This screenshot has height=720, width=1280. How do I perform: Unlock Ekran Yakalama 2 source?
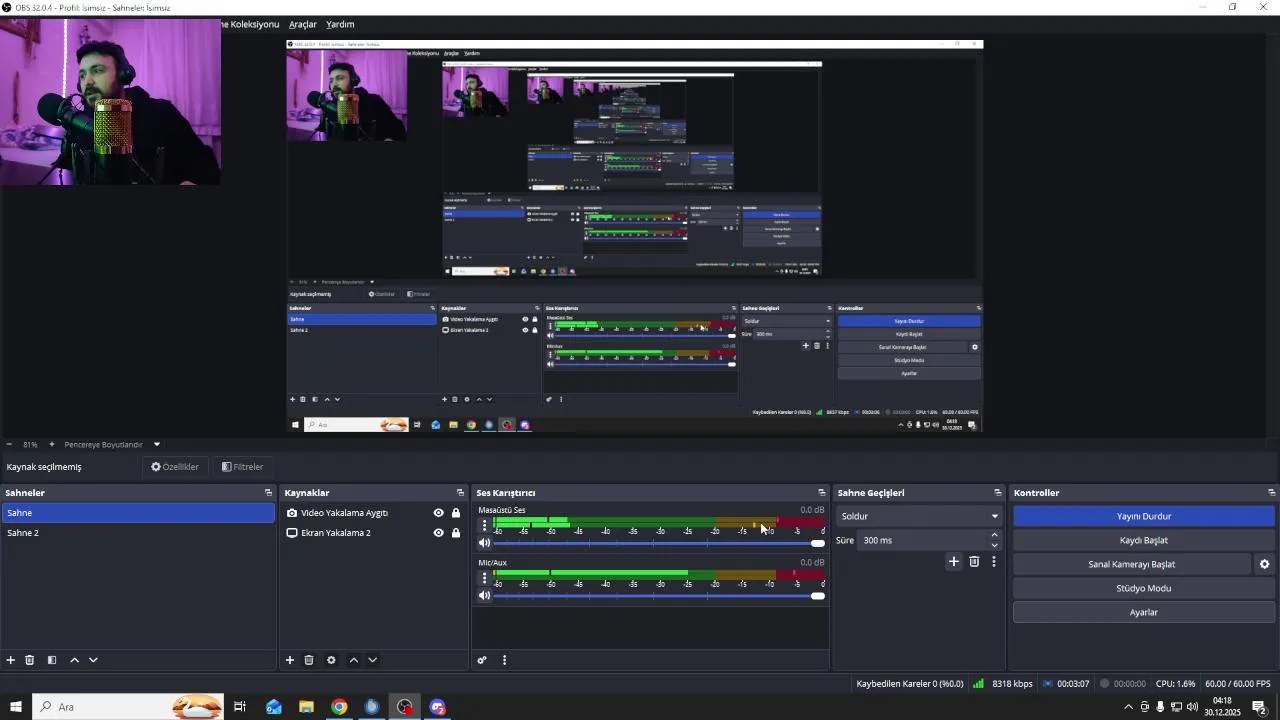456,533
